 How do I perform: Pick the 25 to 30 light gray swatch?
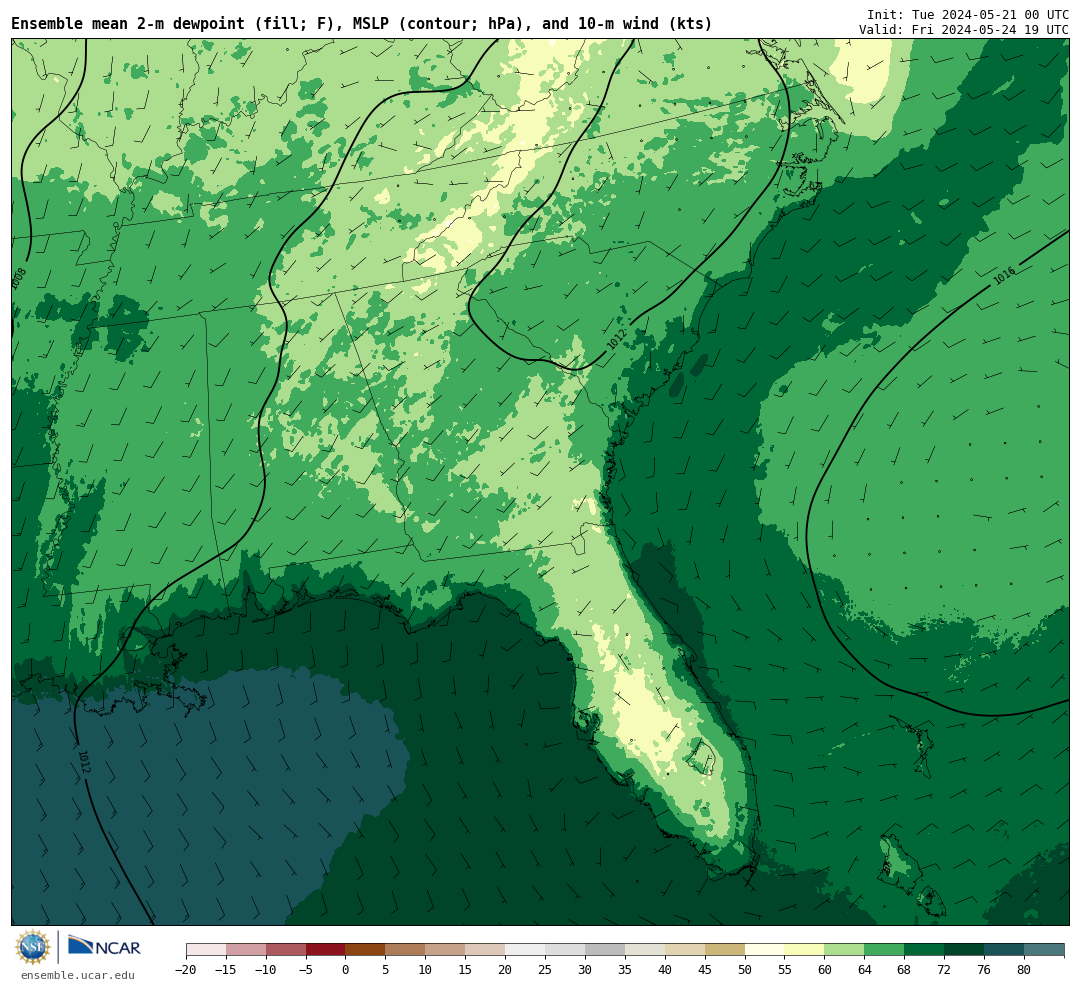565,950
